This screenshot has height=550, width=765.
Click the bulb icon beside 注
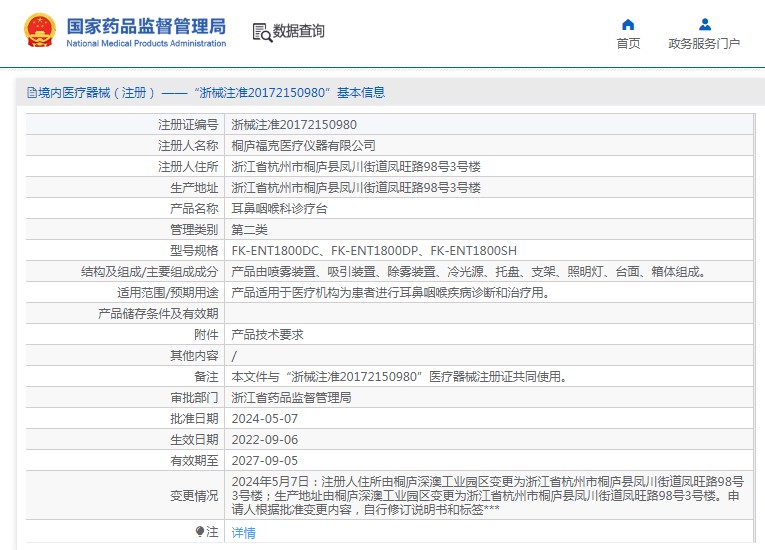(200, 531)
